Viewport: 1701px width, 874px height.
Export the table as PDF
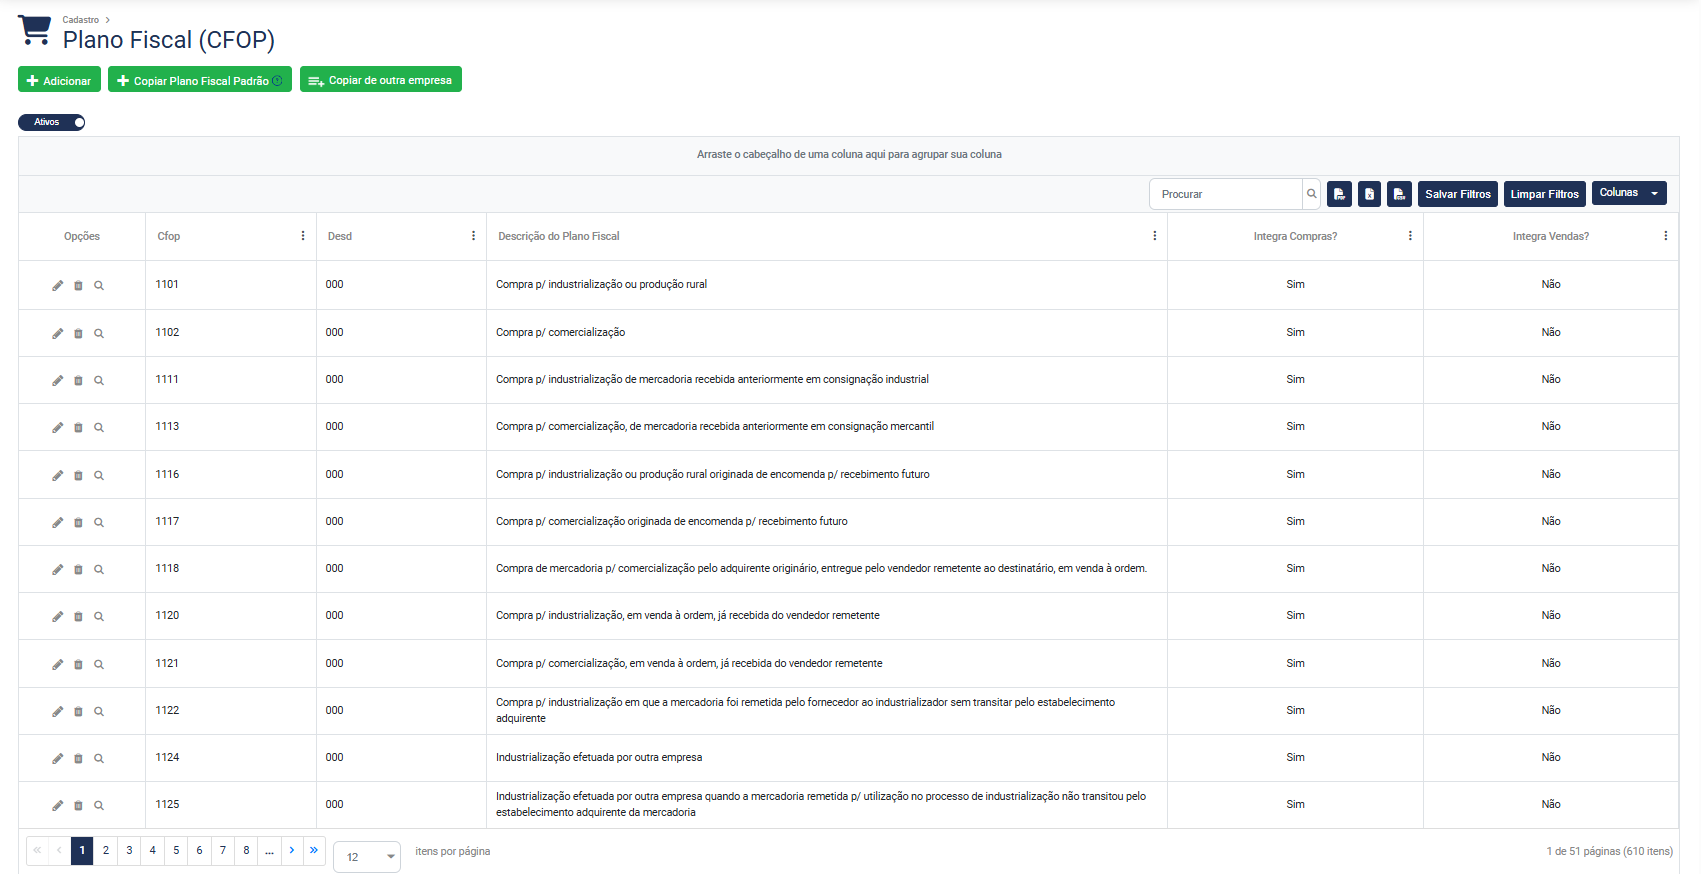click(x=1339, y=194)
